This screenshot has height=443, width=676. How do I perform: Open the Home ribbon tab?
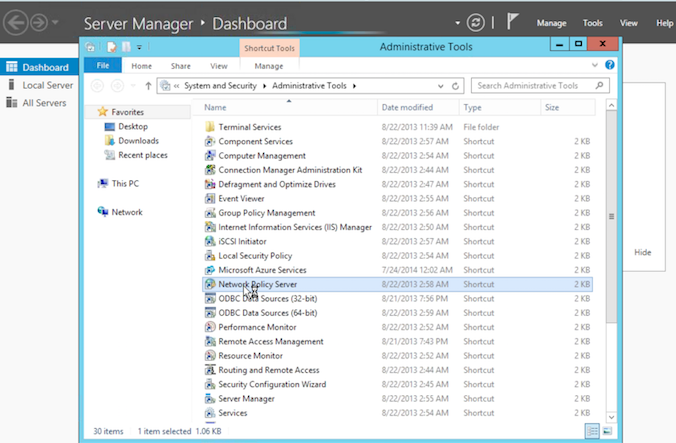(141, 66)
